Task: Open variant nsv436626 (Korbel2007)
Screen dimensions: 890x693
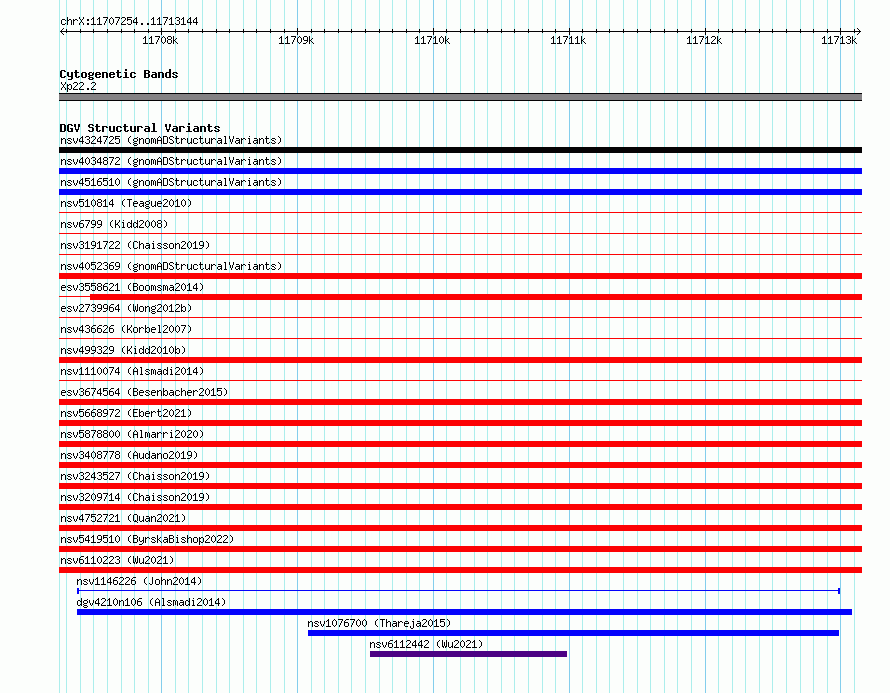Action: (126, 329)
